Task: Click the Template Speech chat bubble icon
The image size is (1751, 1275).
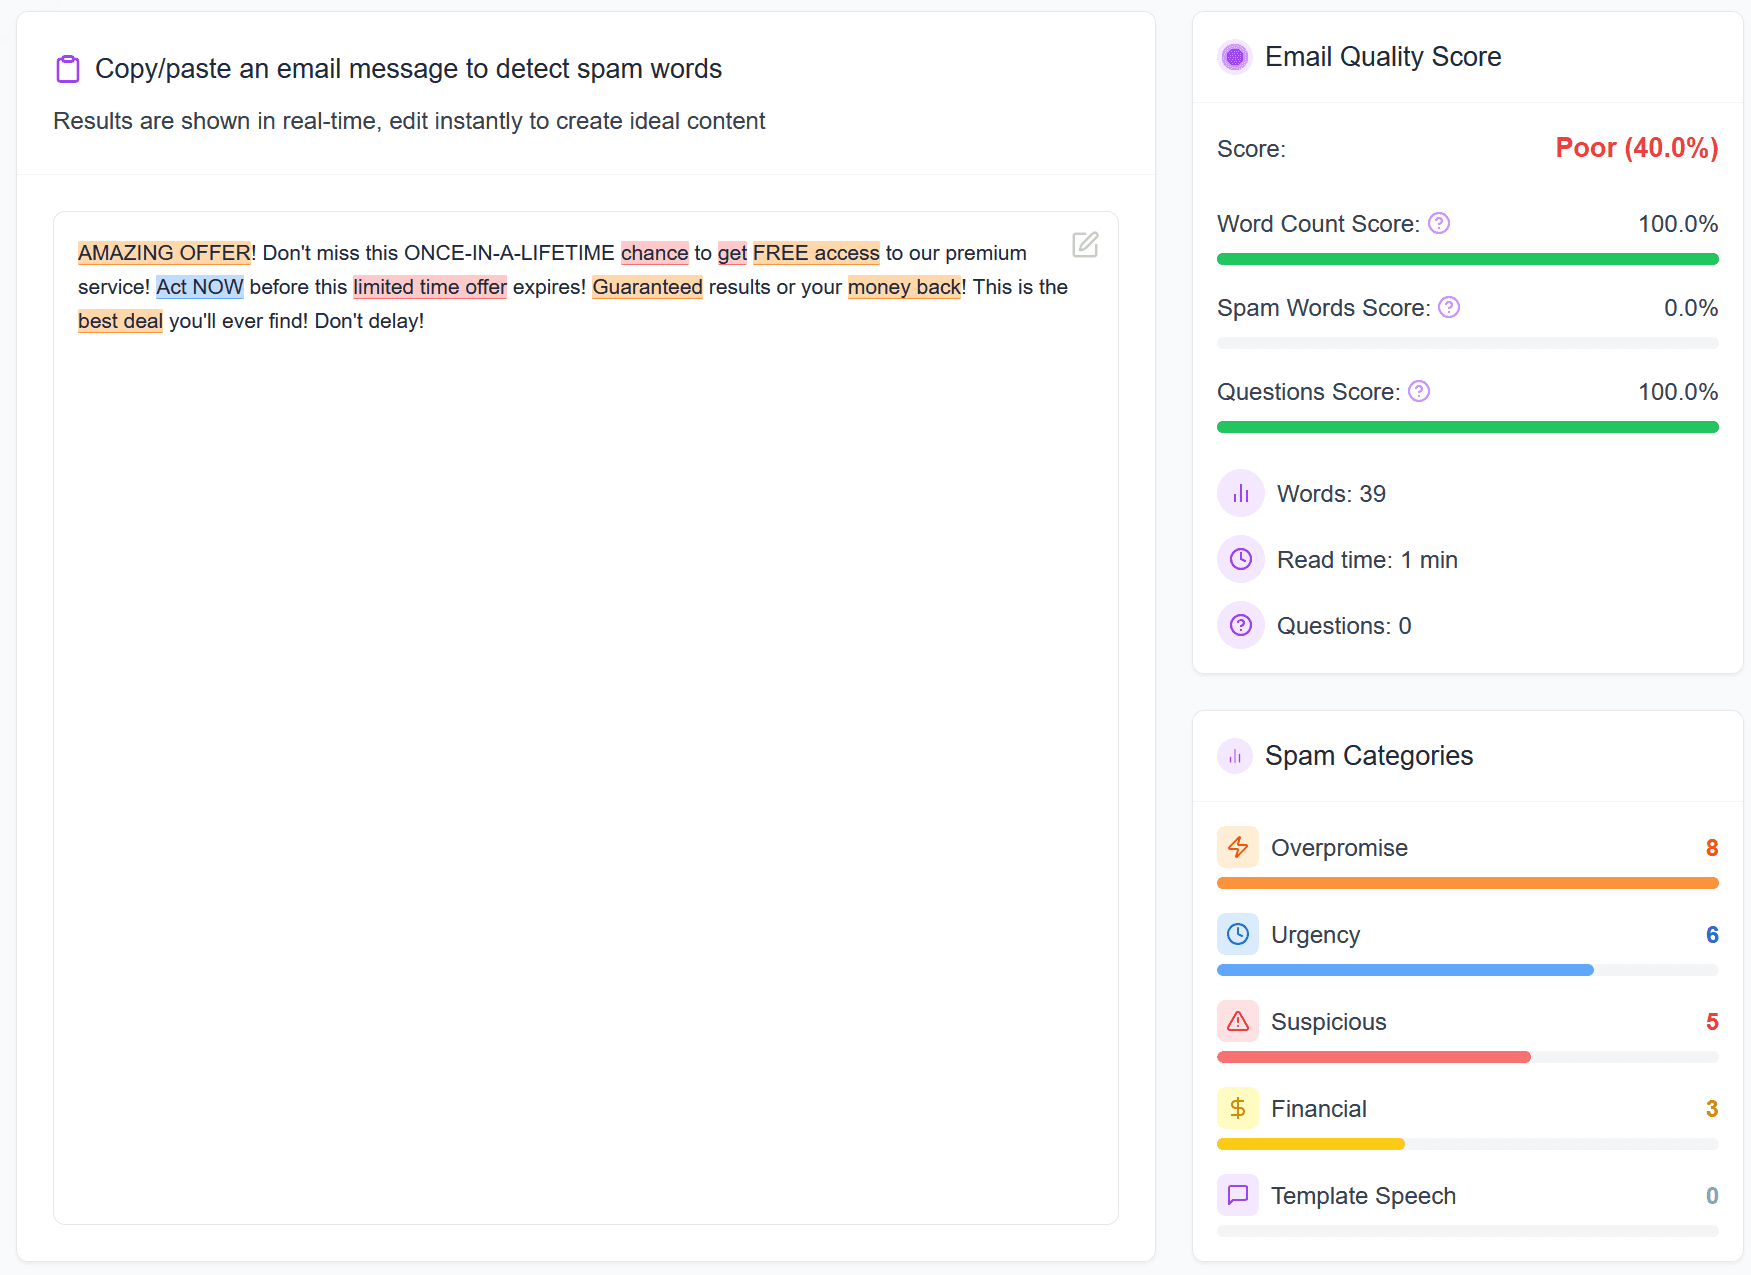Action: click(x=1238, y=1195)
